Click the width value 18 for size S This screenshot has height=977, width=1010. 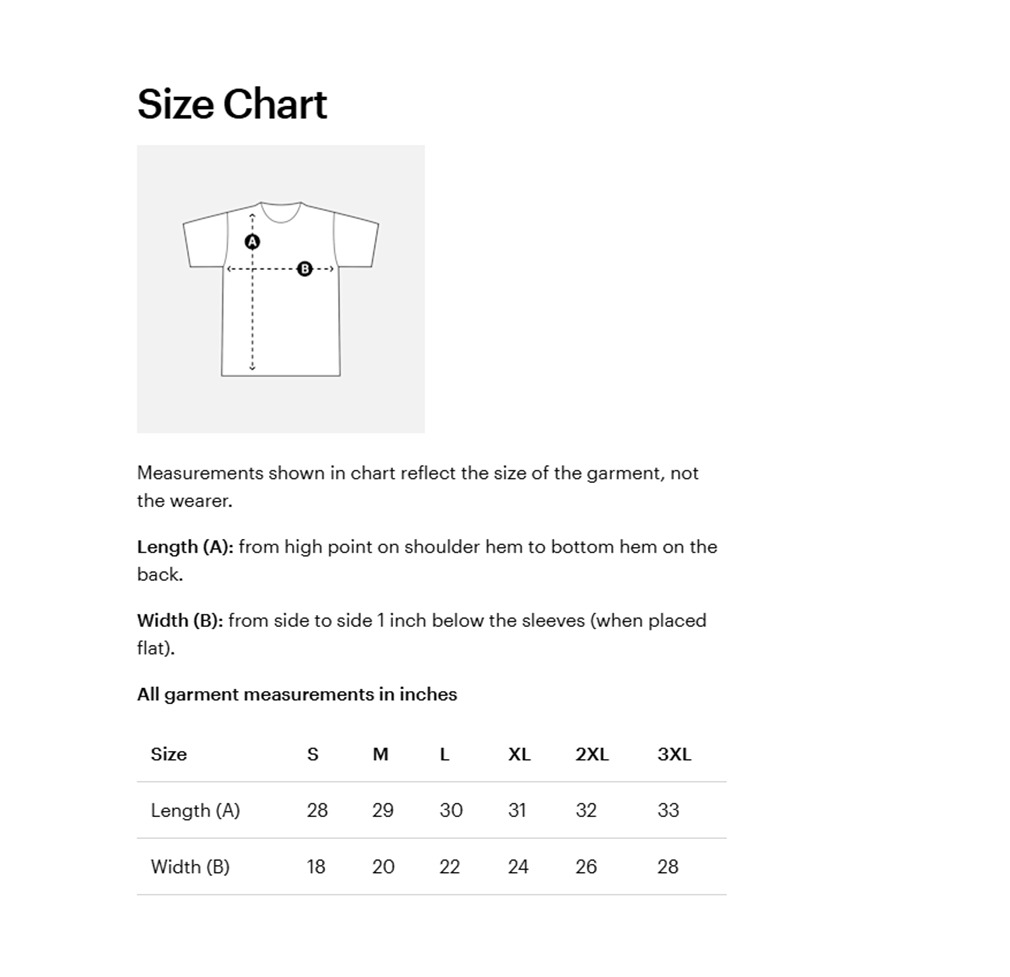click(x=316, y=867)
